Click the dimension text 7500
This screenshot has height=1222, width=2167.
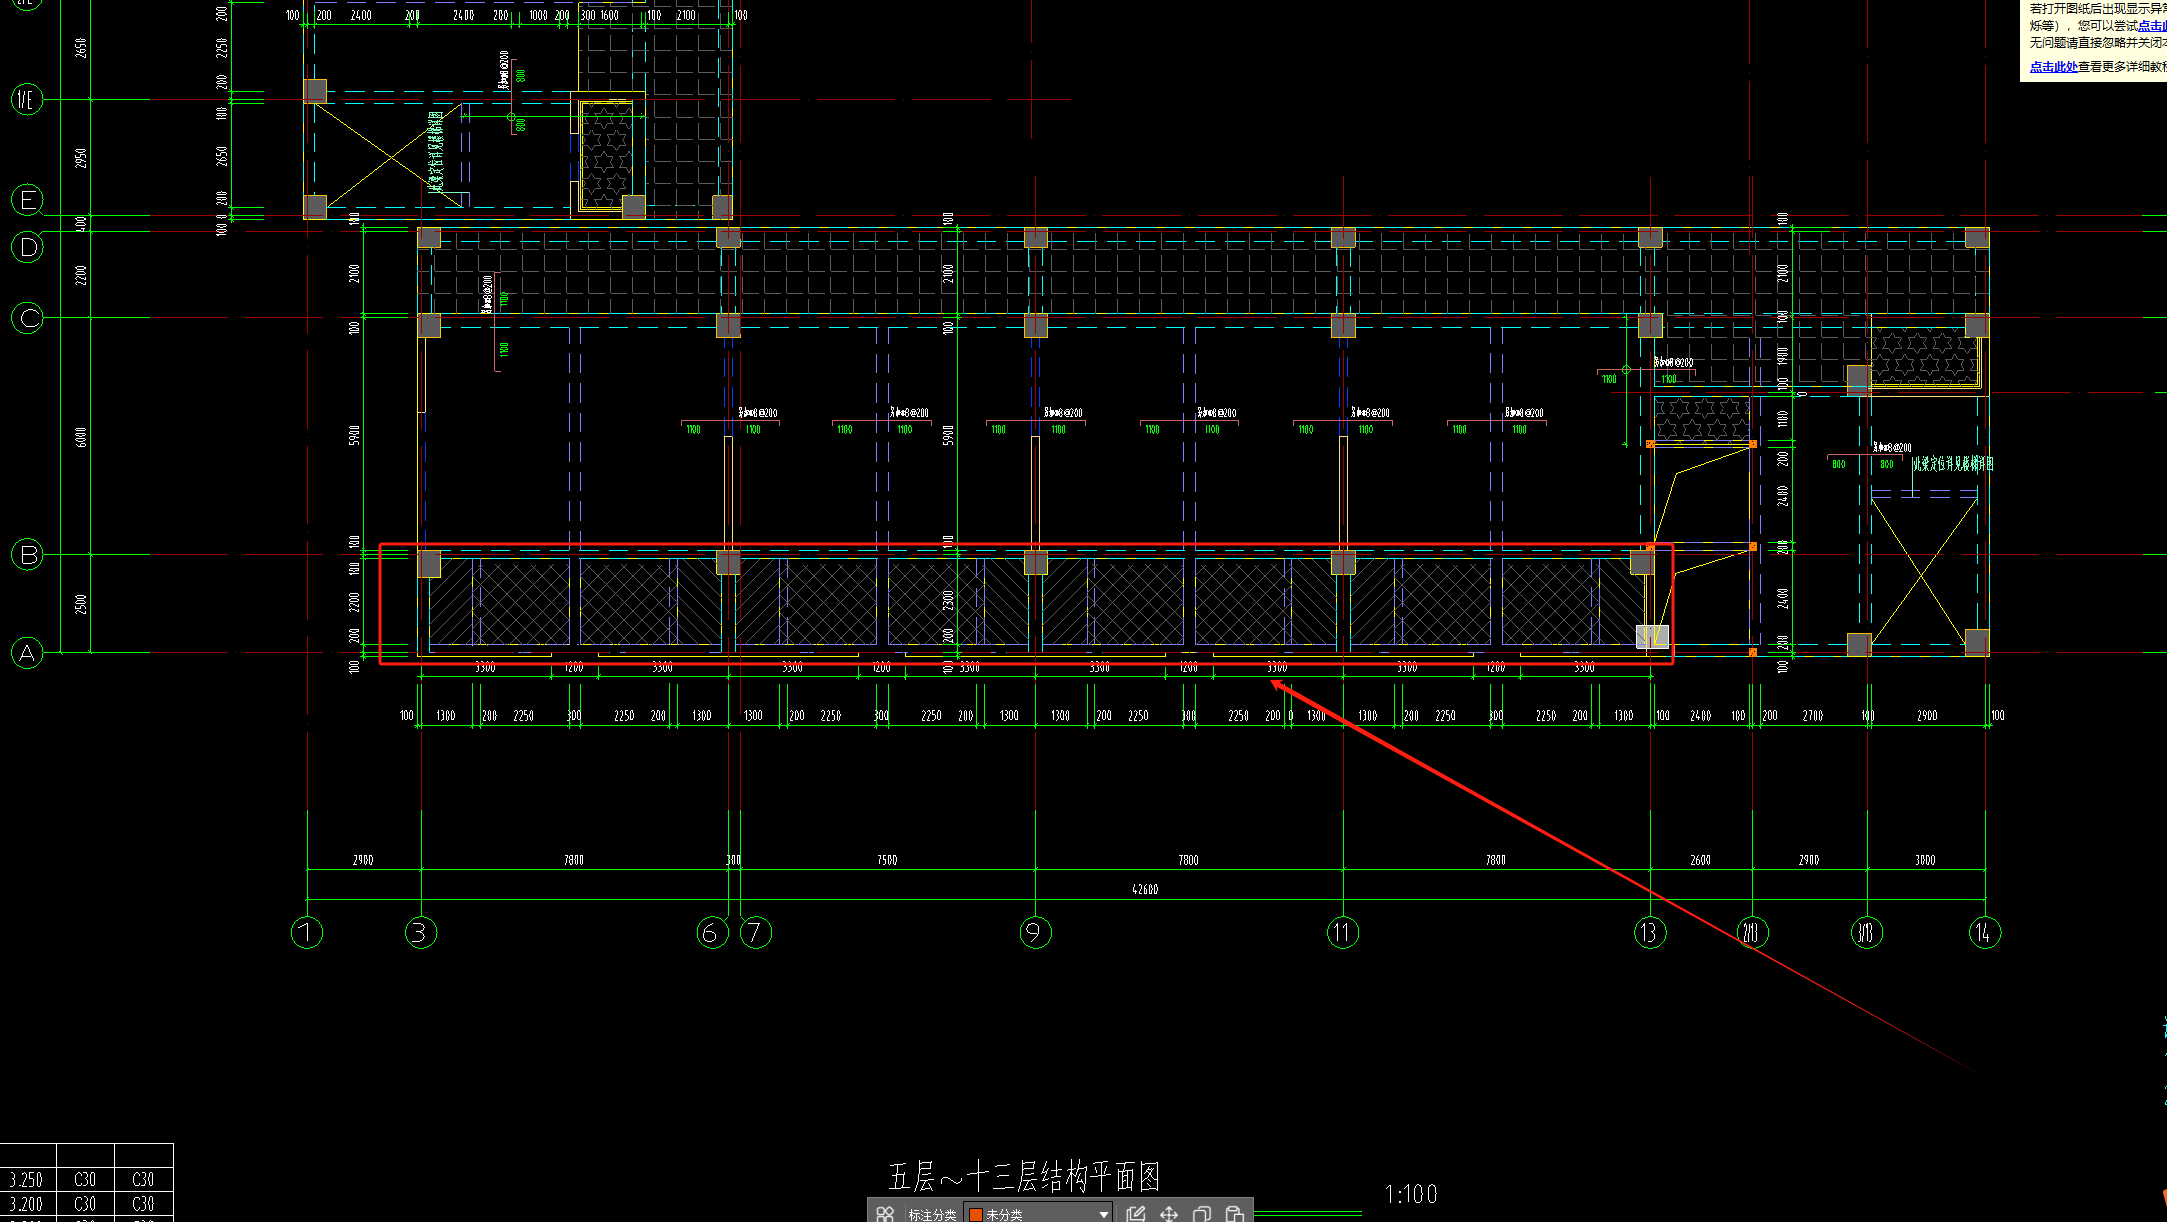point(887,860)
